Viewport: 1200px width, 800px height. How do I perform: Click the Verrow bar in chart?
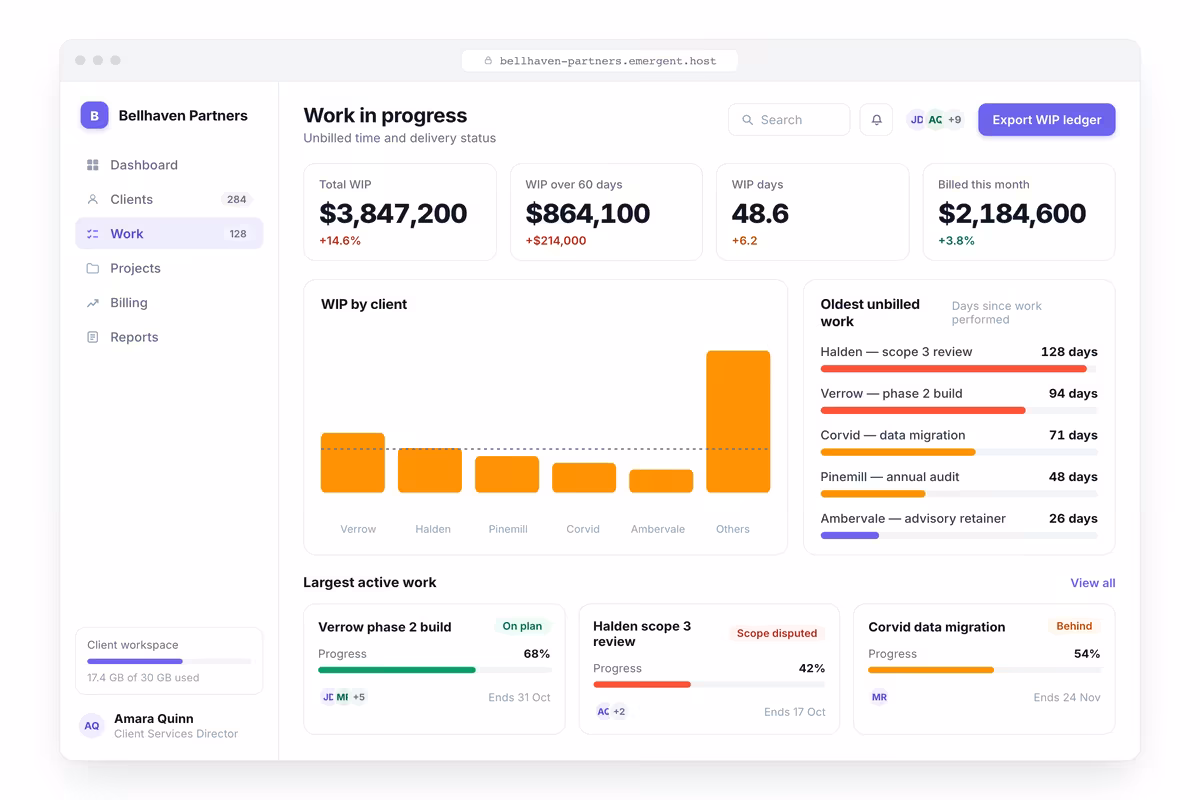[352, 462]
